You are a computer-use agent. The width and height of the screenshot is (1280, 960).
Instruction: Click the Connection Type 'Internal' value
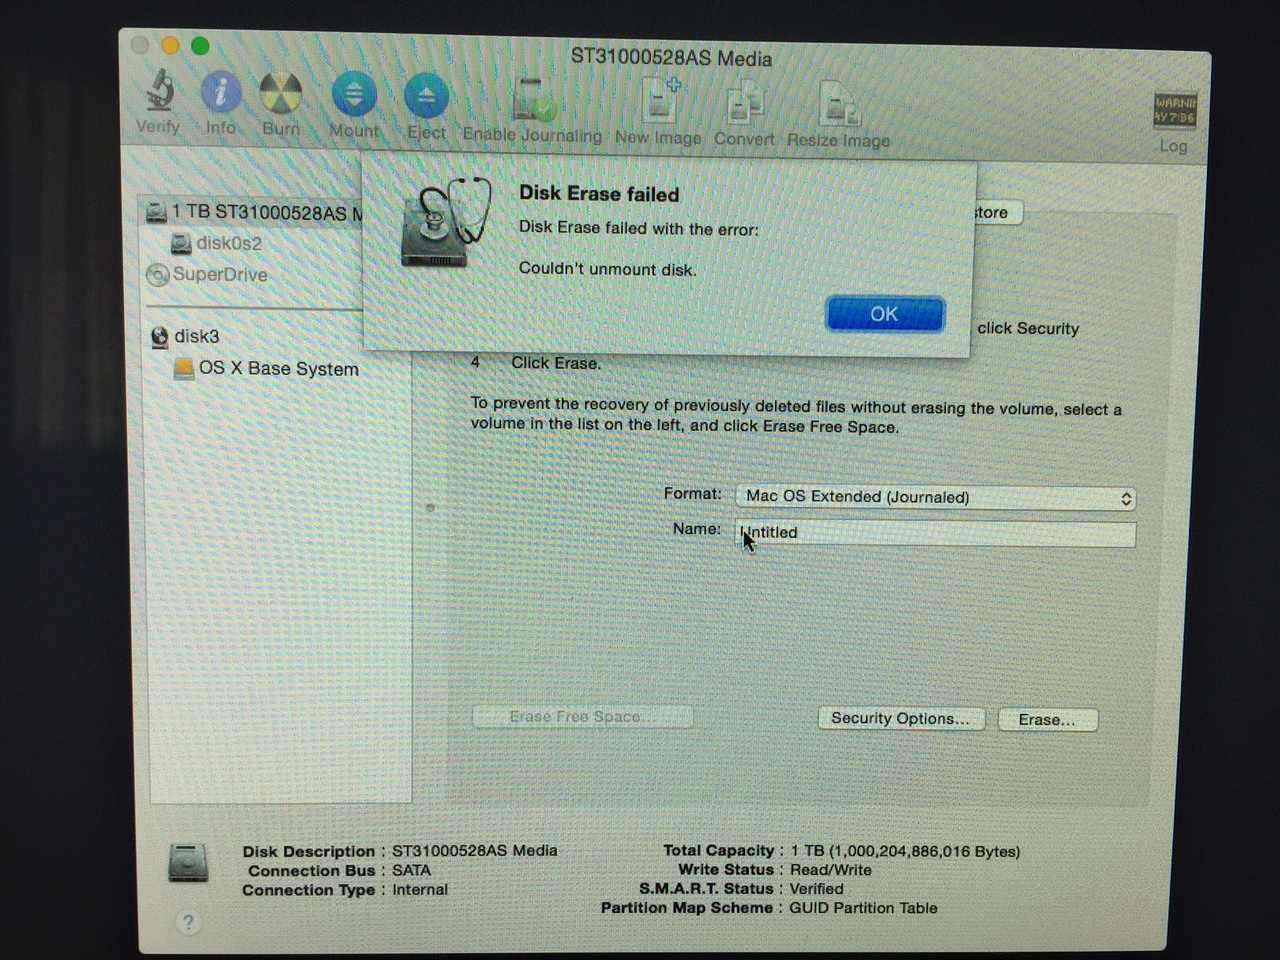[x=420, y=890]
